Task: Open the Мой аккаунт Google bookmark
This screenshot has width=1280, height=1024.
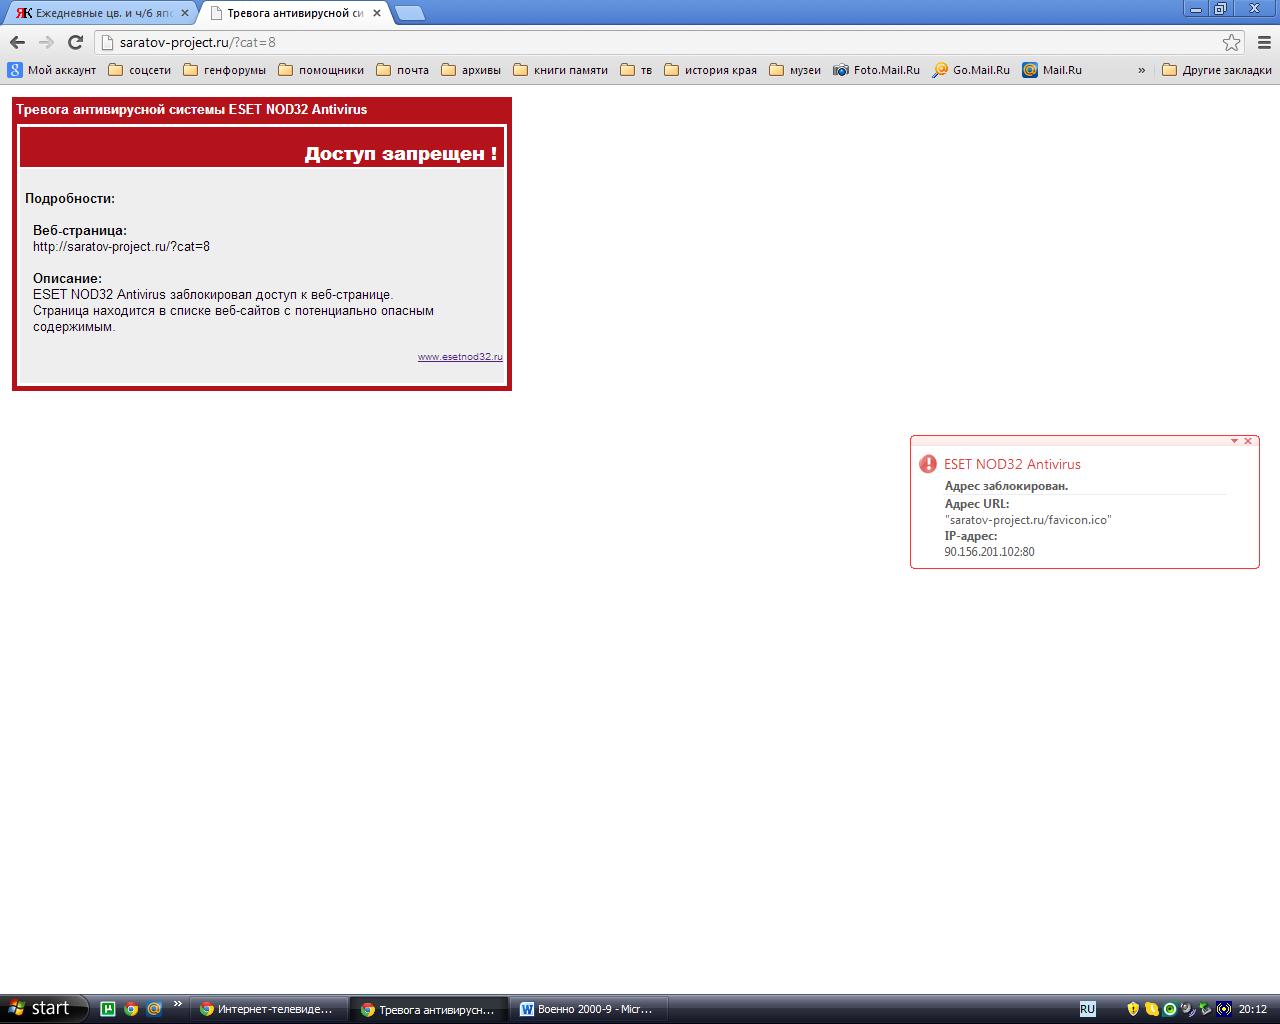Action: (52, 70)
